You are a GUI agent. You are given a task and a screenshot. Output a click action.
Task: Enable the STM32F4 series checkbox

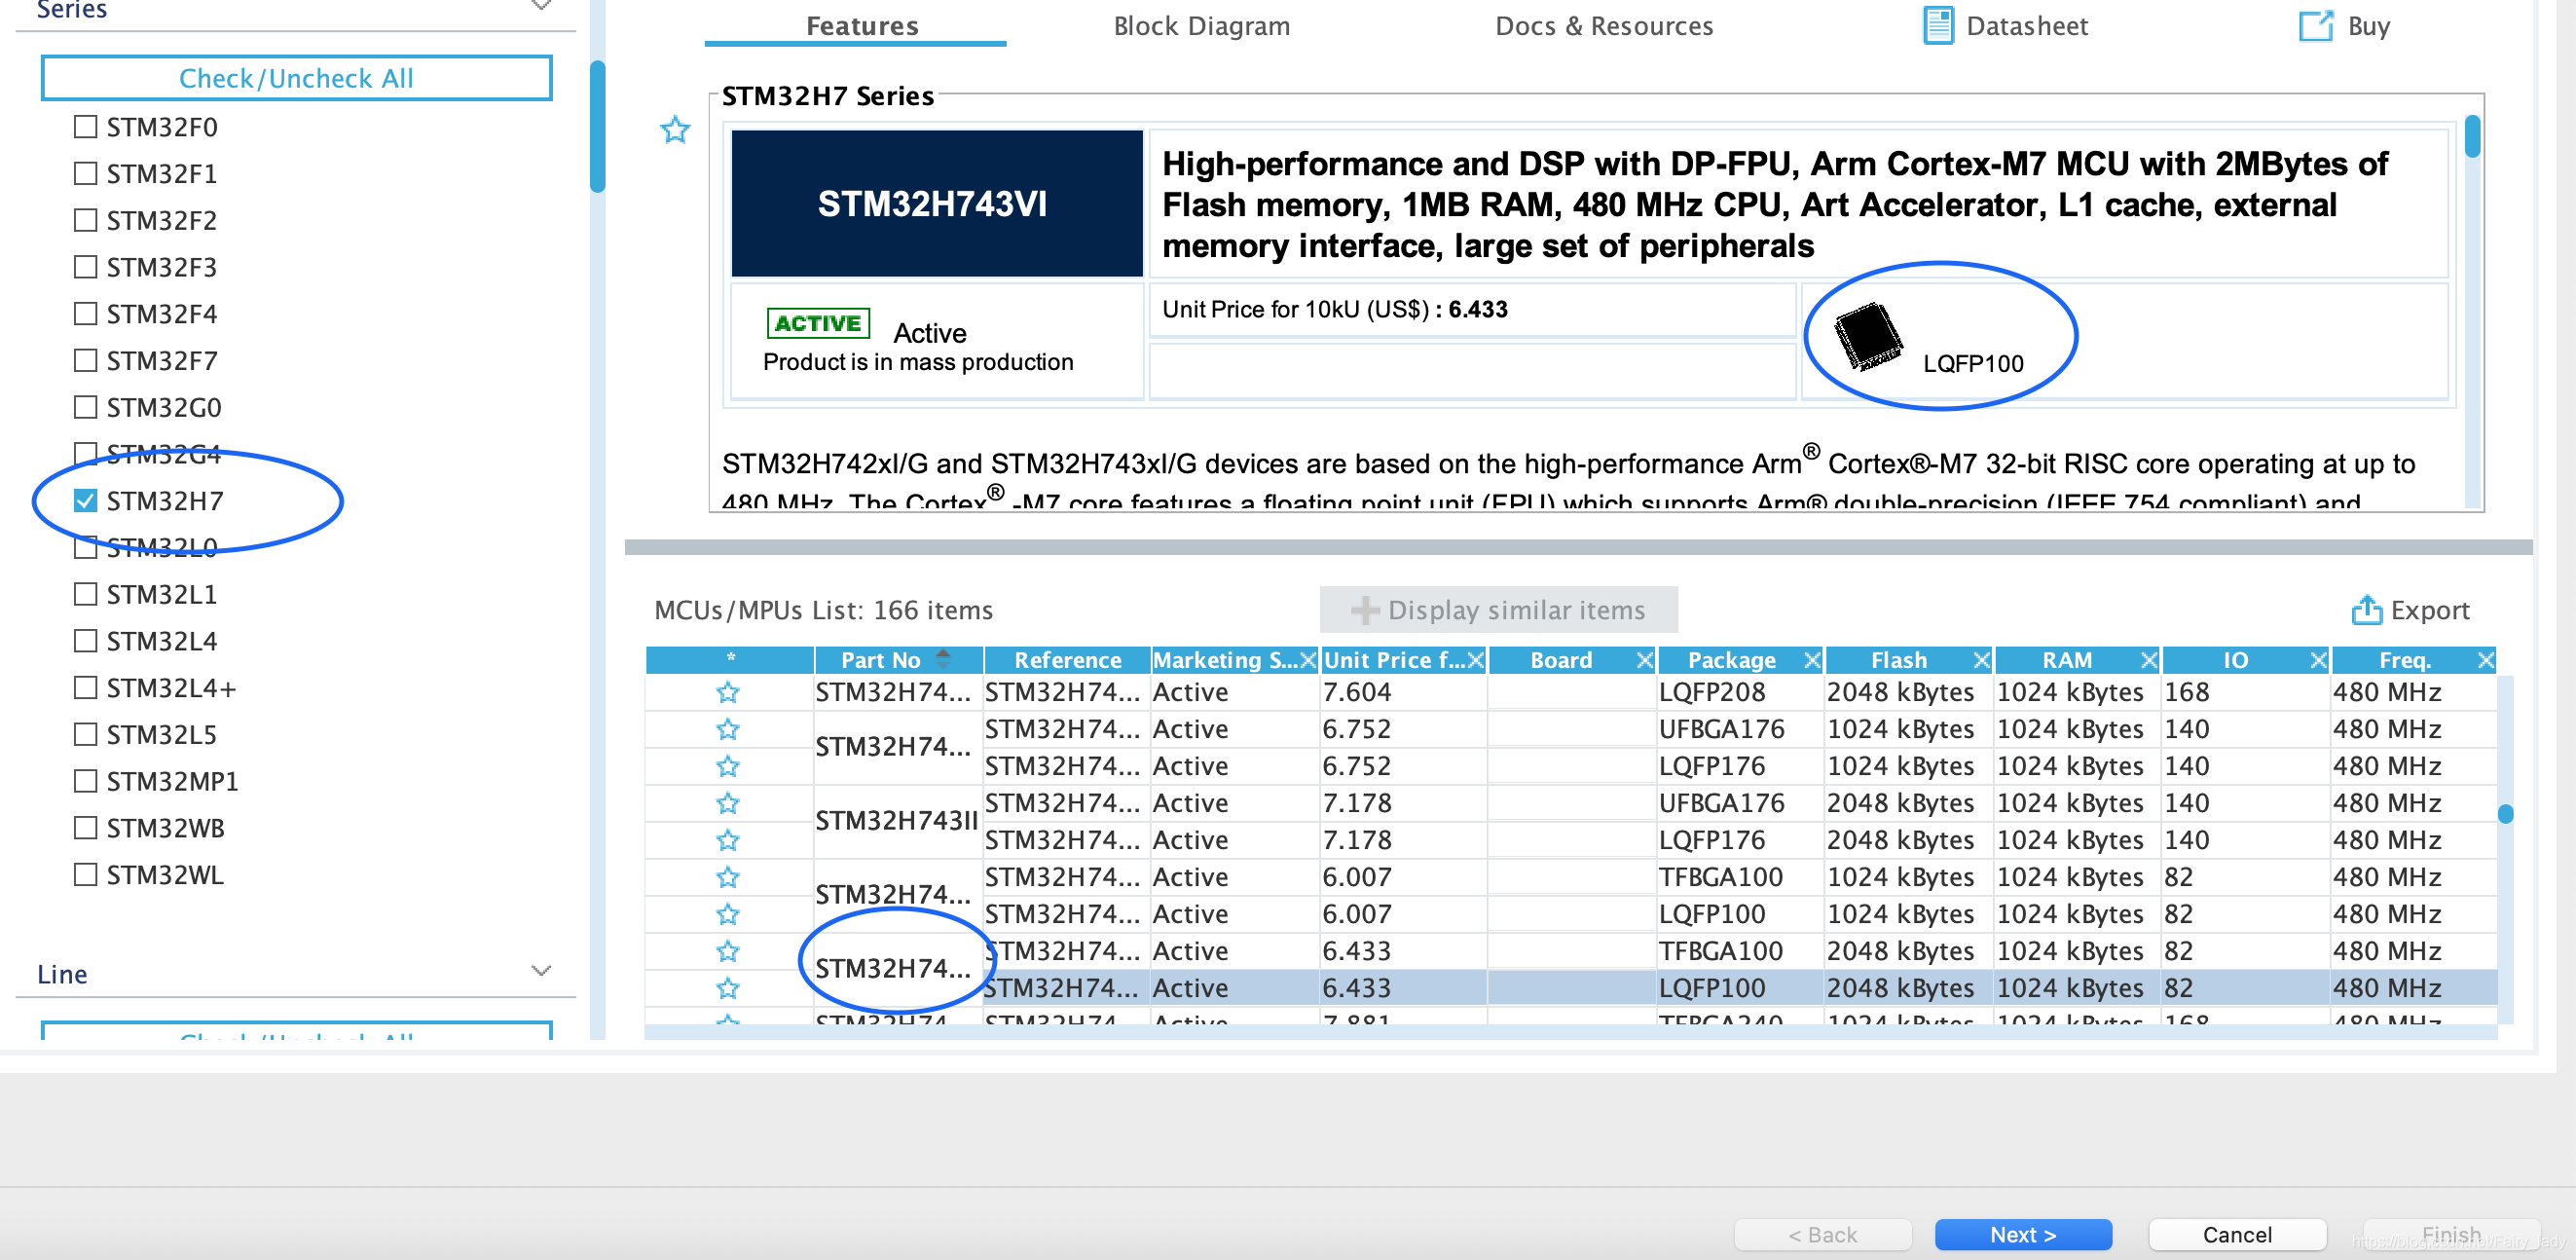pyautogui.click(x=86, y=314)
